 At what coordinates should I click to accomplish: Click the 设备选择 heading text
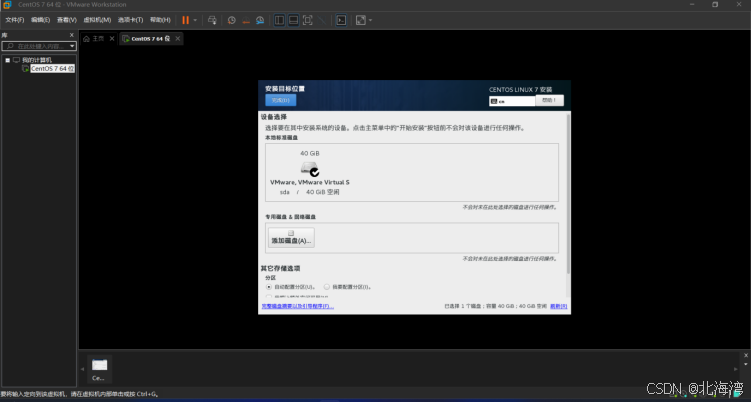point(274,117)
